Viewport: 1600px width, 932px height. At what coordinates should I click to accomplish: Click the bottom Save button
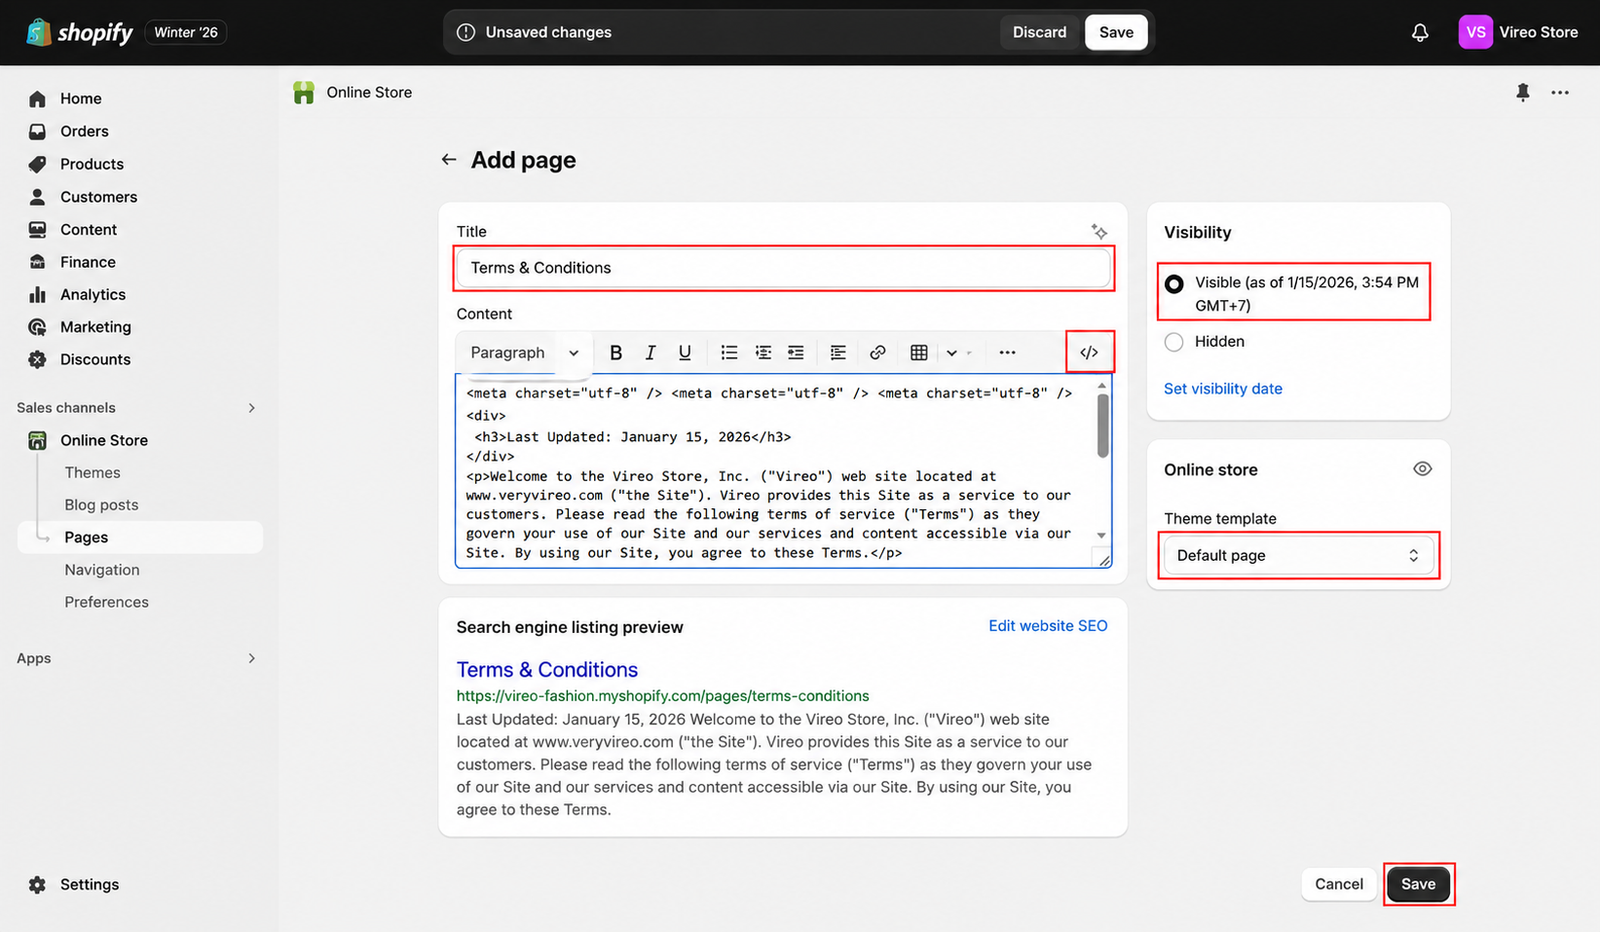1418,884
